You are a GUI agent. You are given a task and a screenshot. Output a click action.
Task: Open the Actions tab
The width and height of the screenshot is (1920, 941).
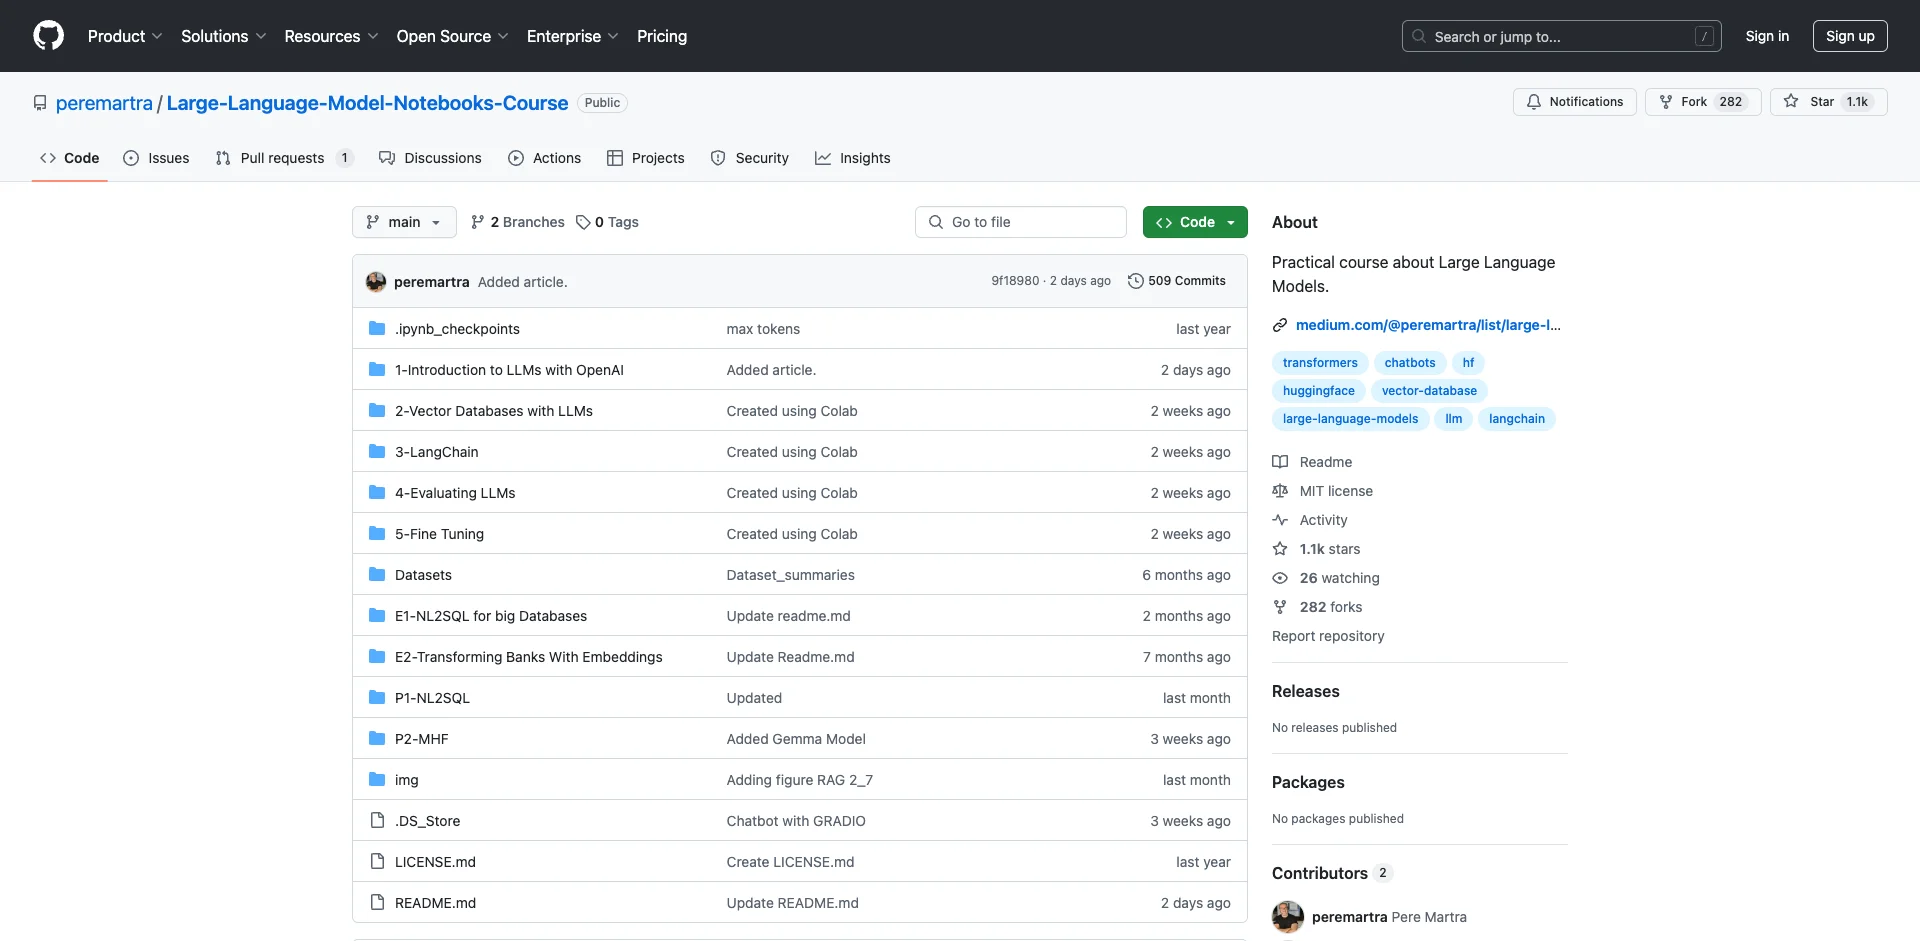point(544,158)
